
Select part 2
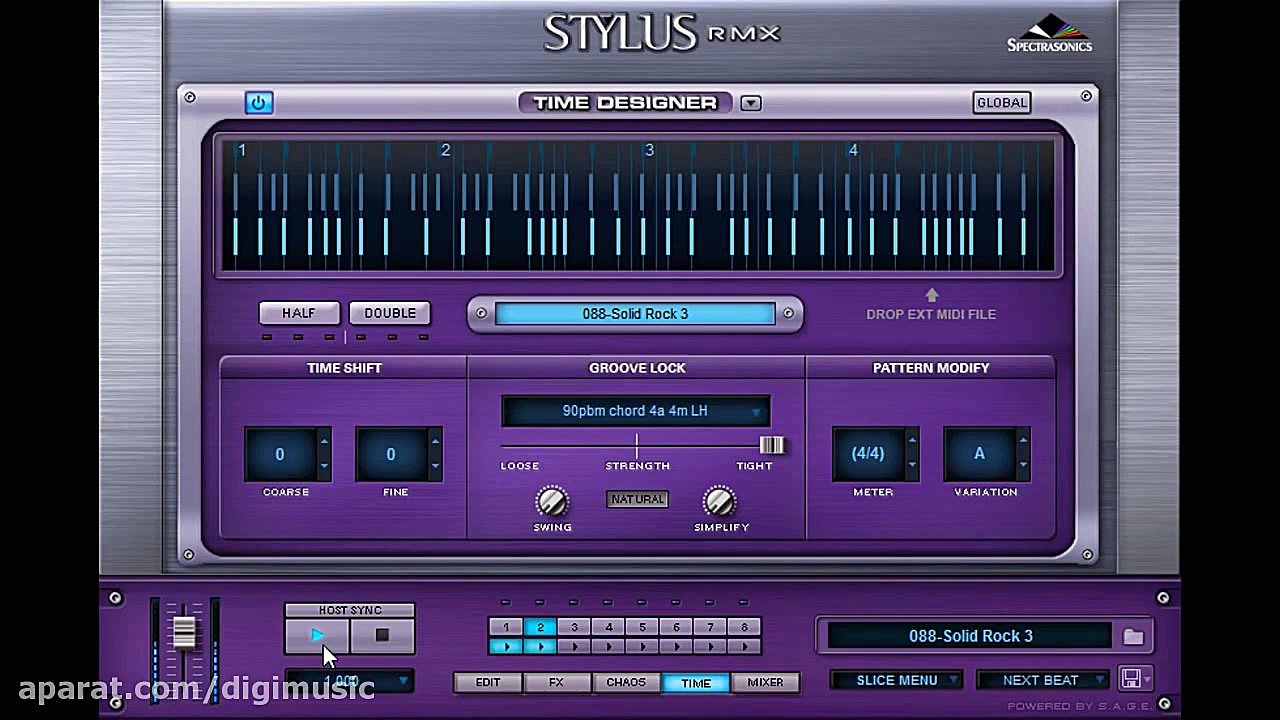[540, 627]
